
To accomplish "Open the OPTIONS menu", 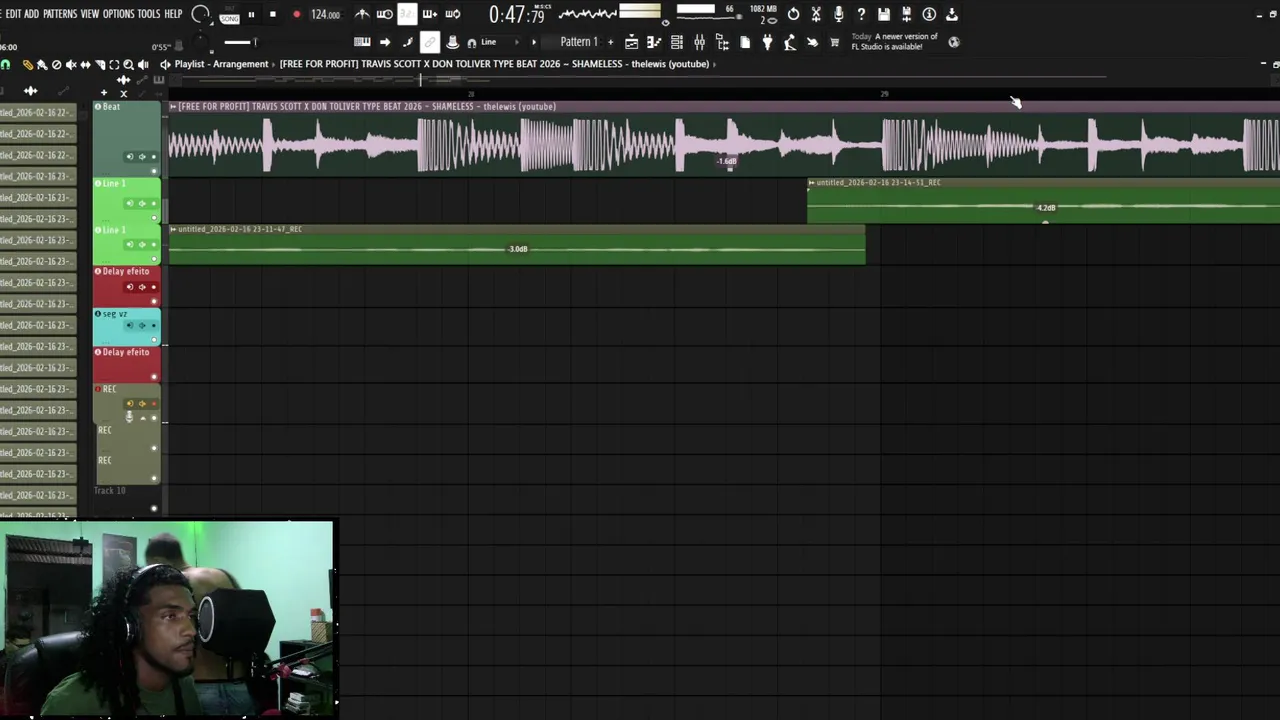I will tap(118, 14).
